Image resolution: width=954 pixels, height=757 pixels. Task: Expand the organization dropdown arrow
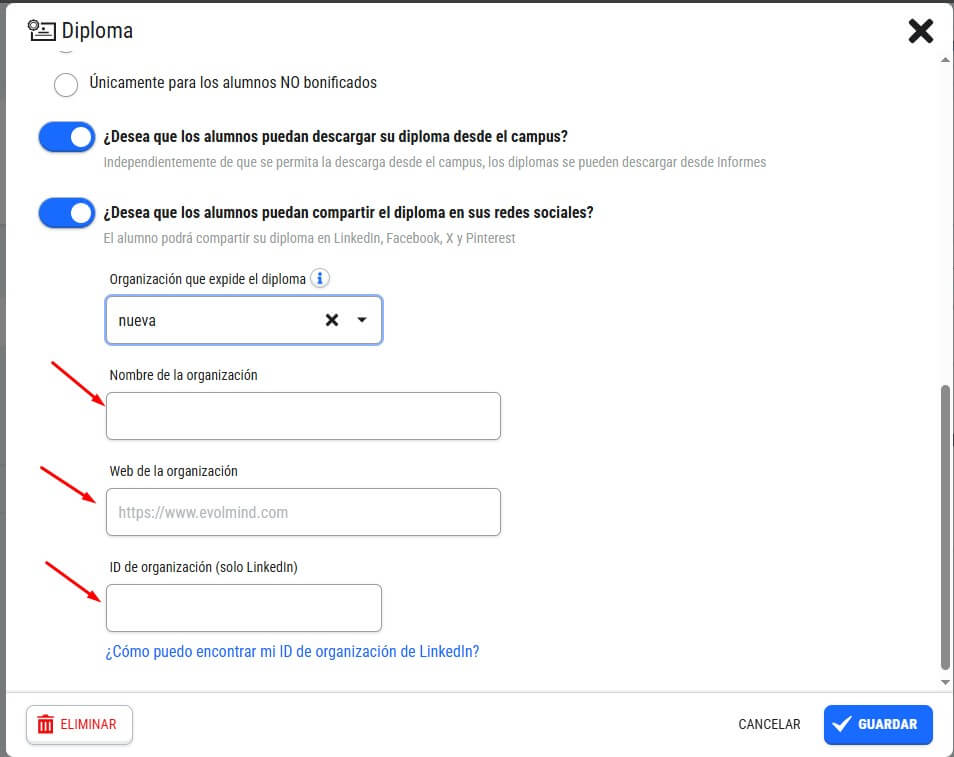point(362,319)
